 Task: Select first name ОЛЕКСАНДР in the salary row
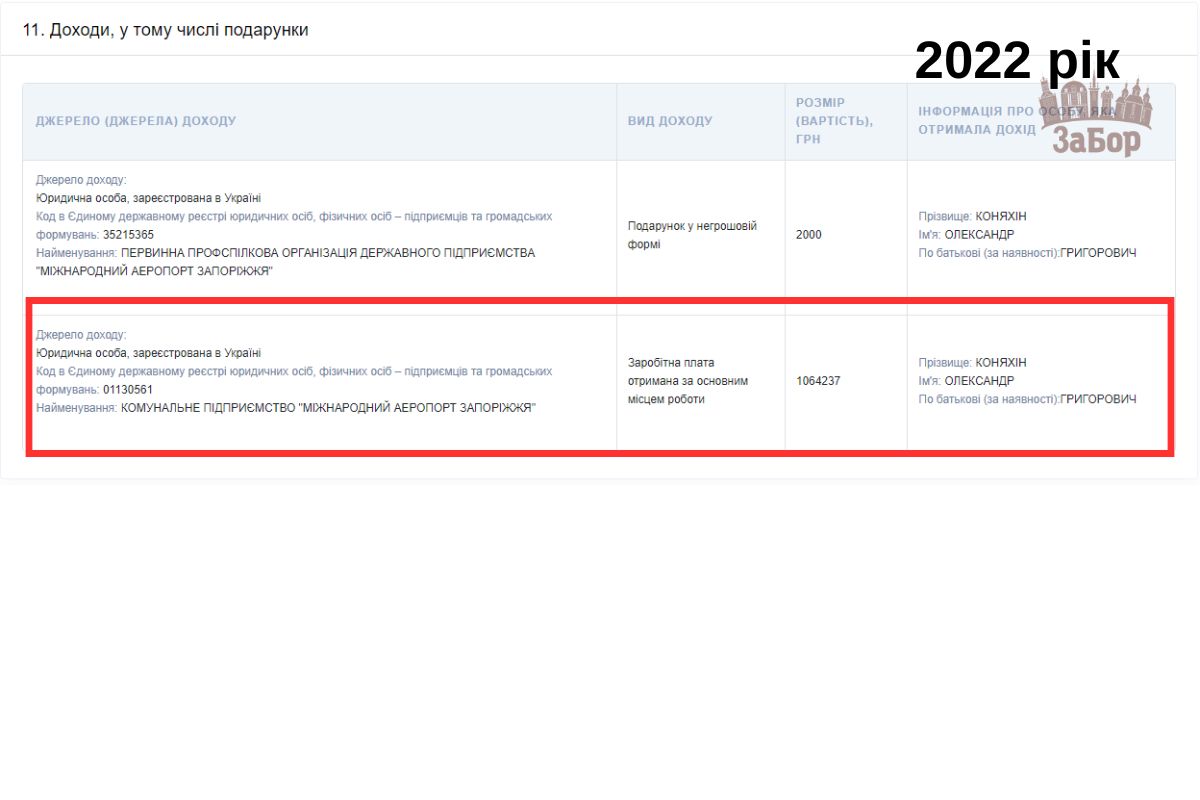(x=979, y=381)
